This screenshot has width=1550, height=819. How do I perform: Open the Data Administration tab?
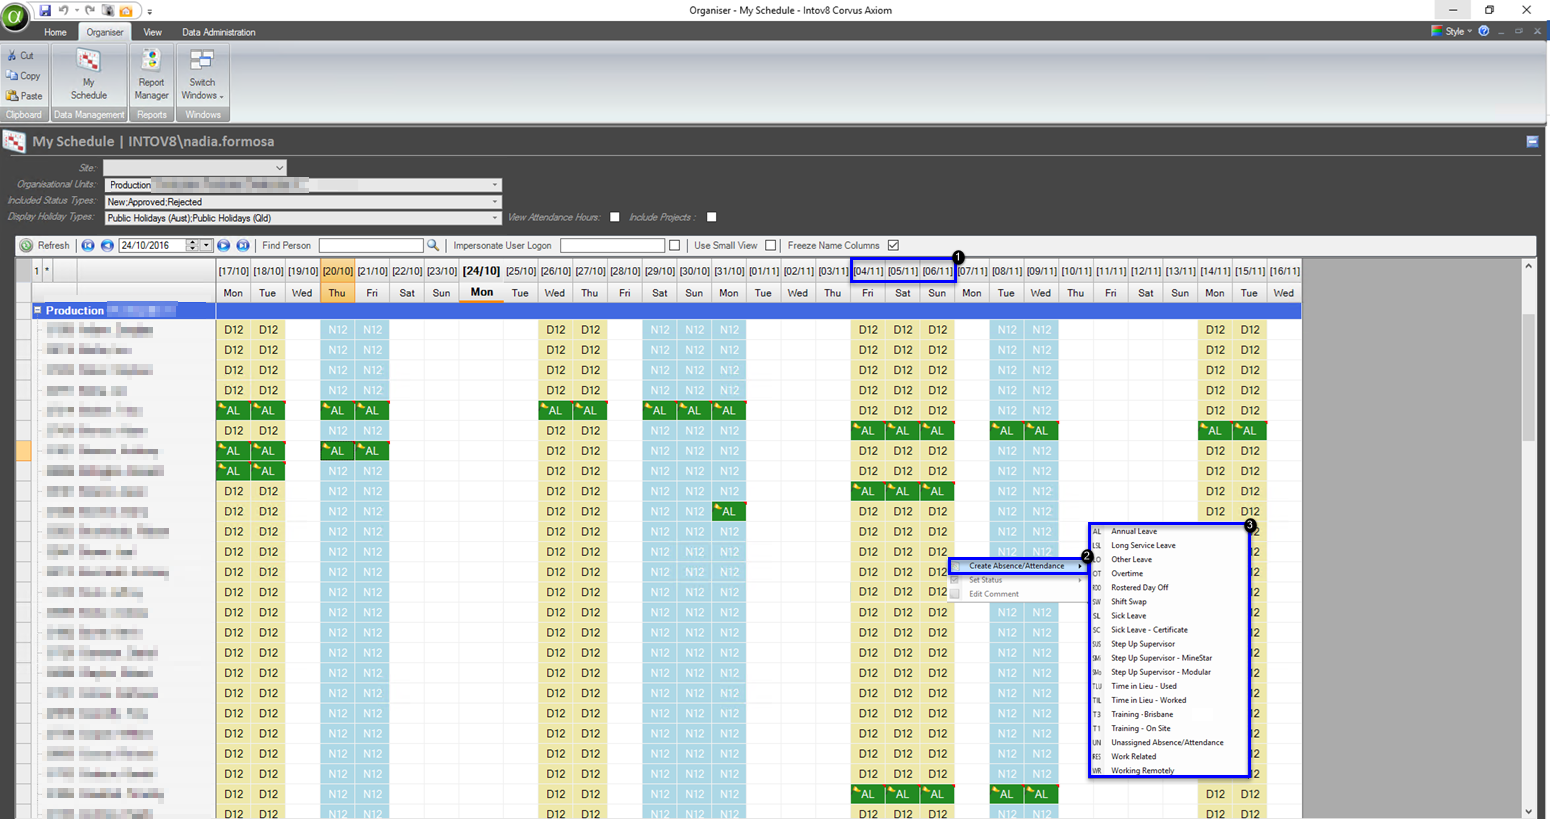[x=218, y=32]
